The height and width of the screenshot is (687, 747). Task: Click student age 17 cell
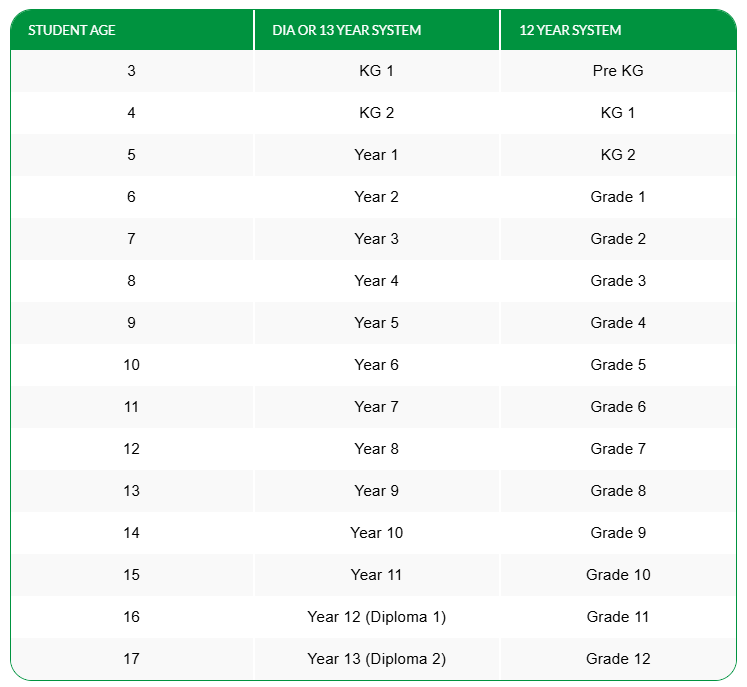point(131,659)
